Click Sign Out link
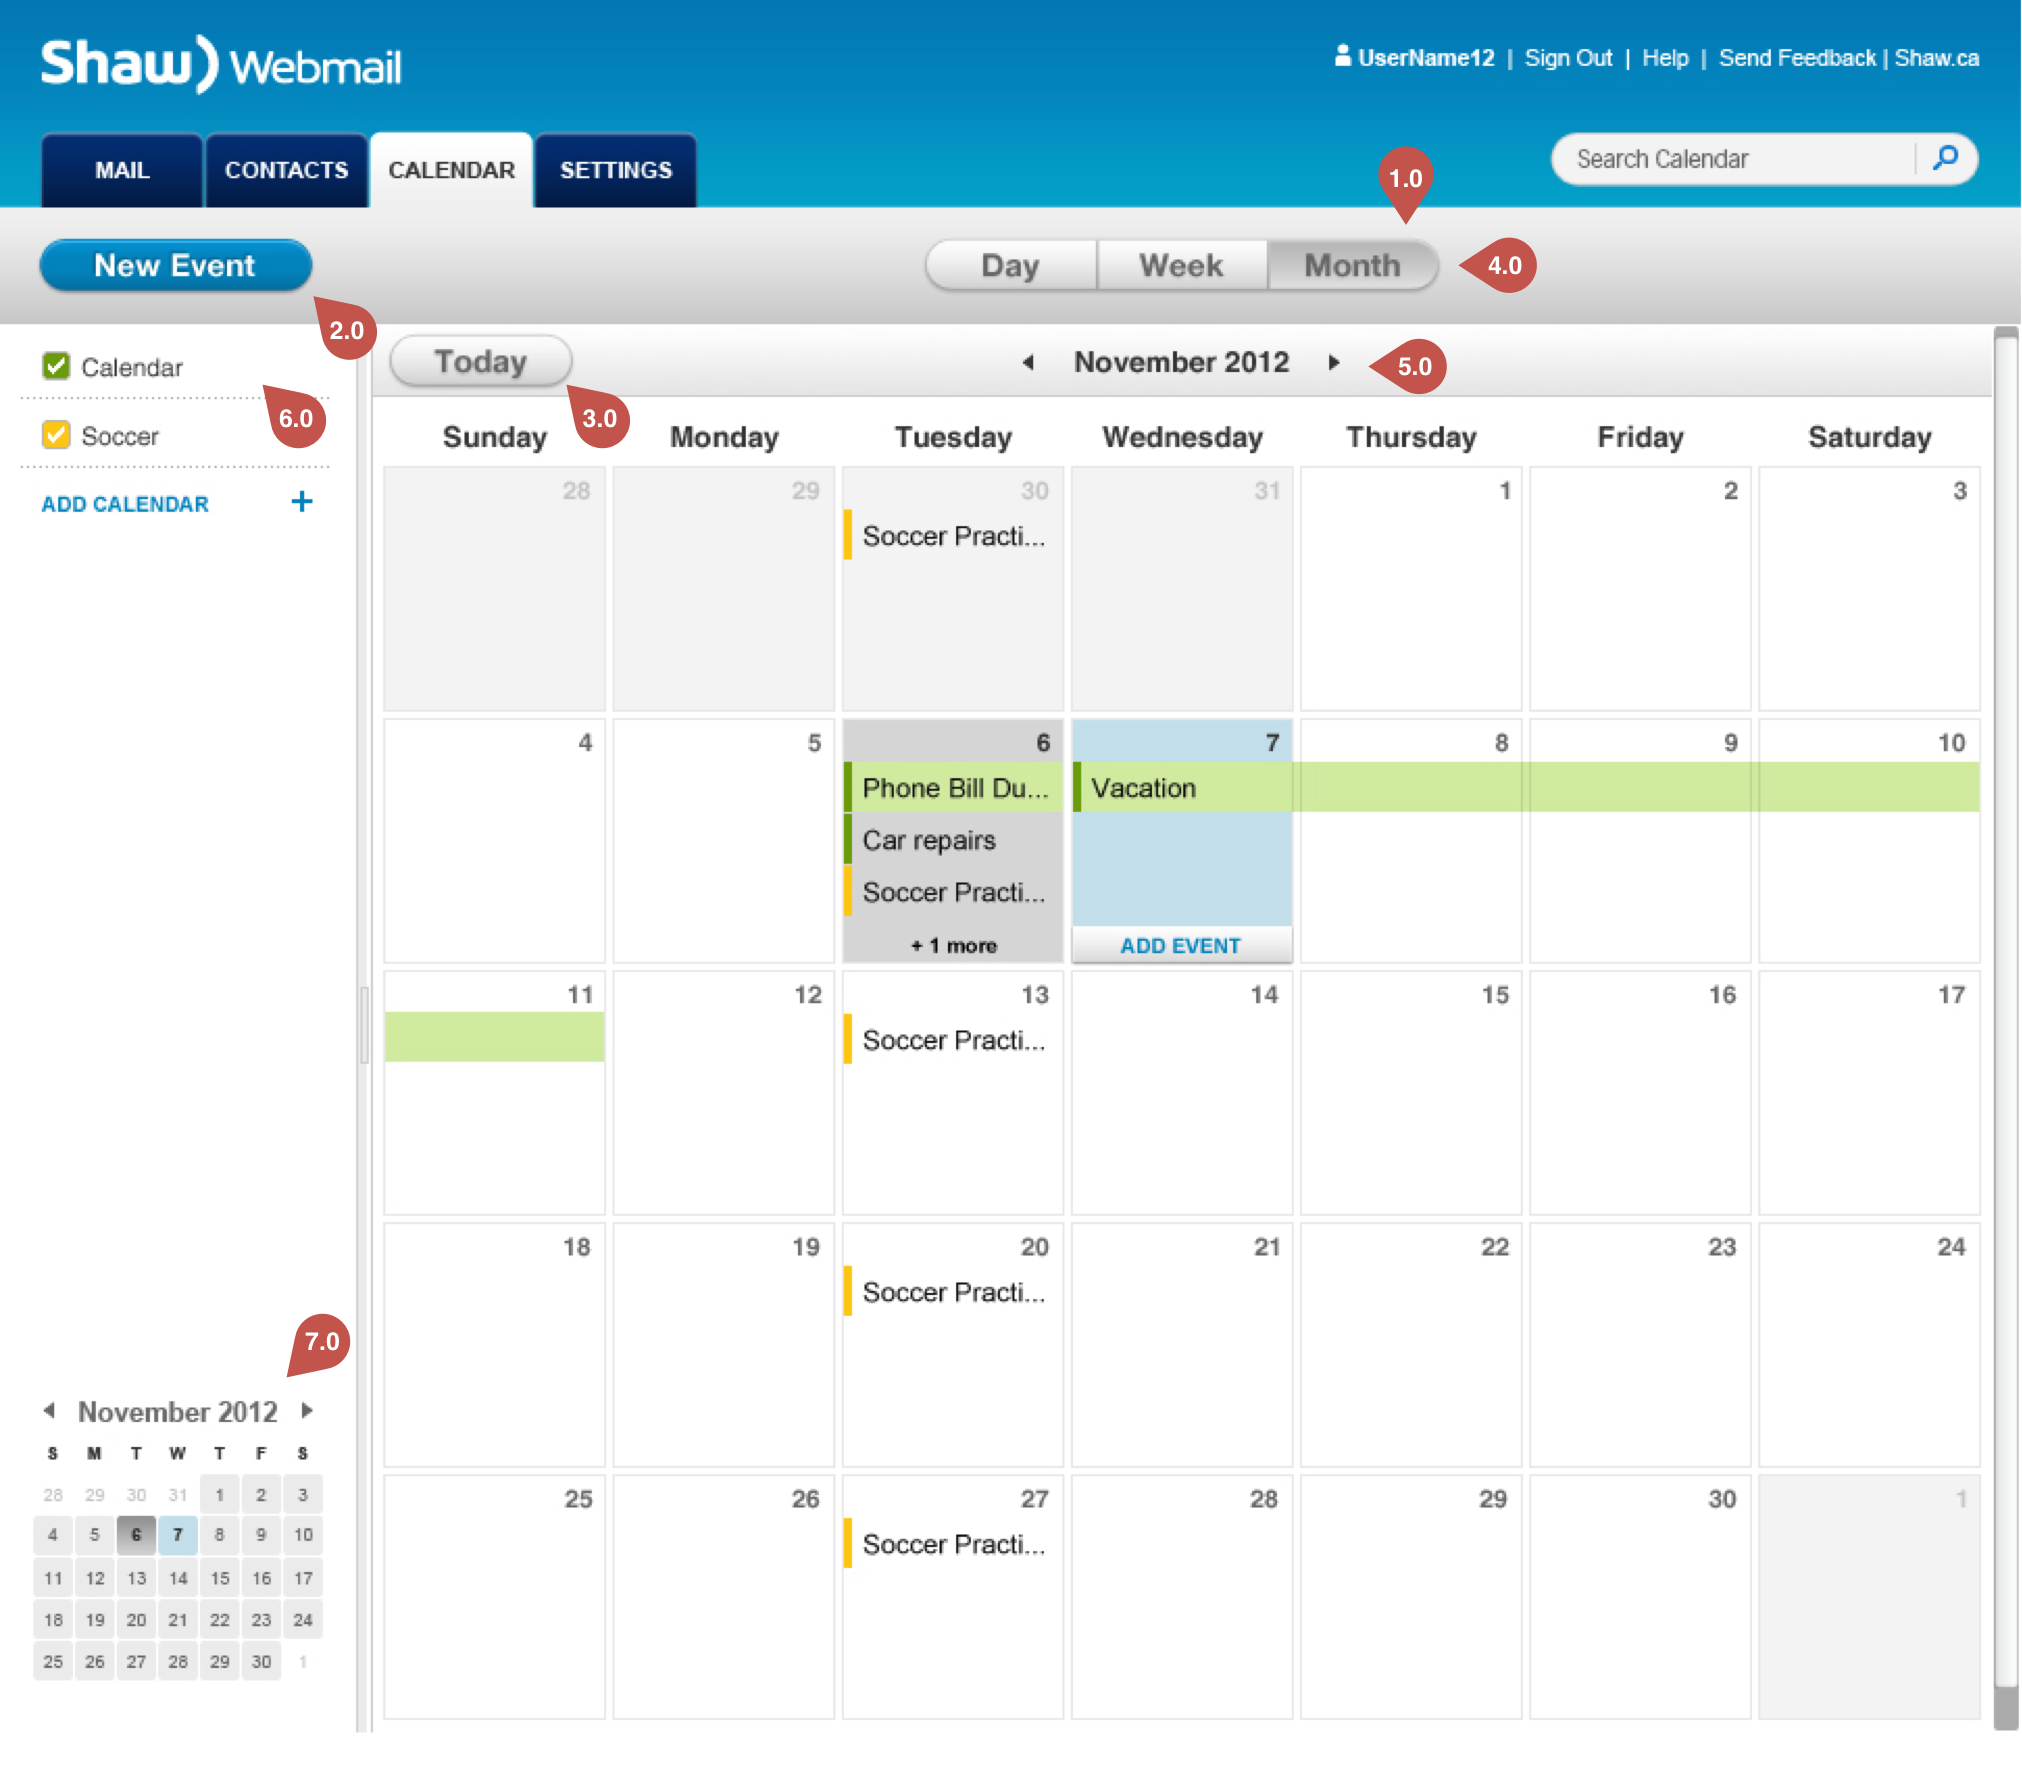 point(1568,58)
